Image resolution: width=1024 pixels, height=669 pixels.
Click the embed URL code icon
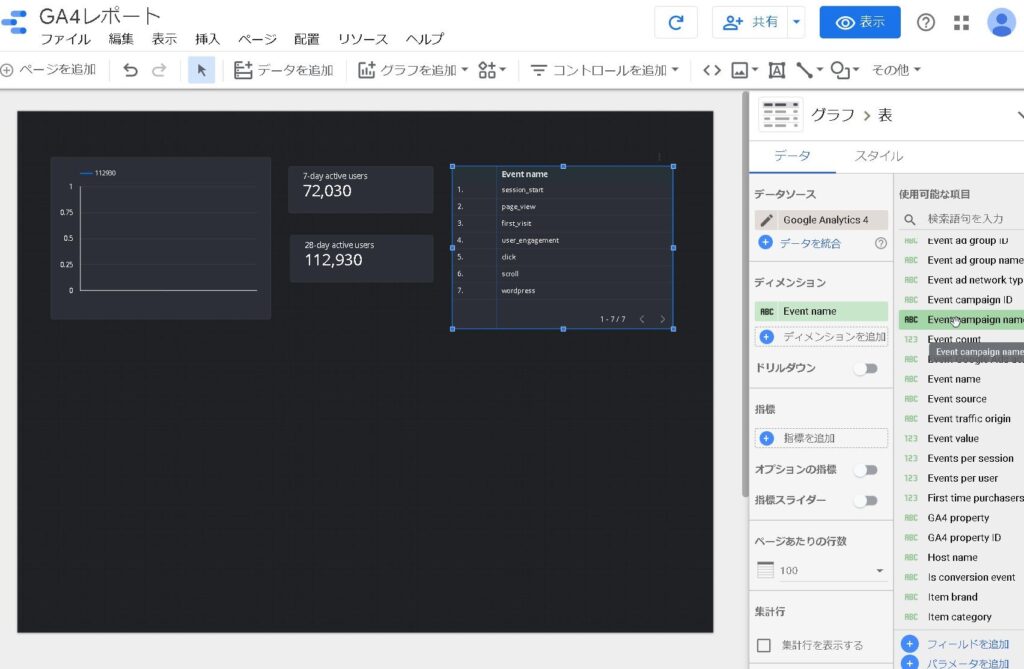tap(712, 70)
